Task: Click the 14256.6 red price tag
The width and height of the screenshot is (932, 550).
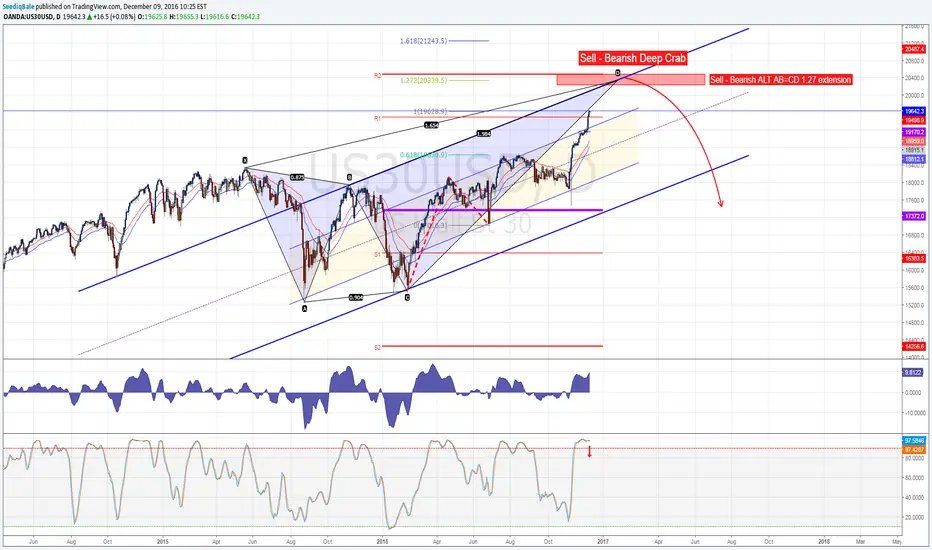Action: click(914, 346)
